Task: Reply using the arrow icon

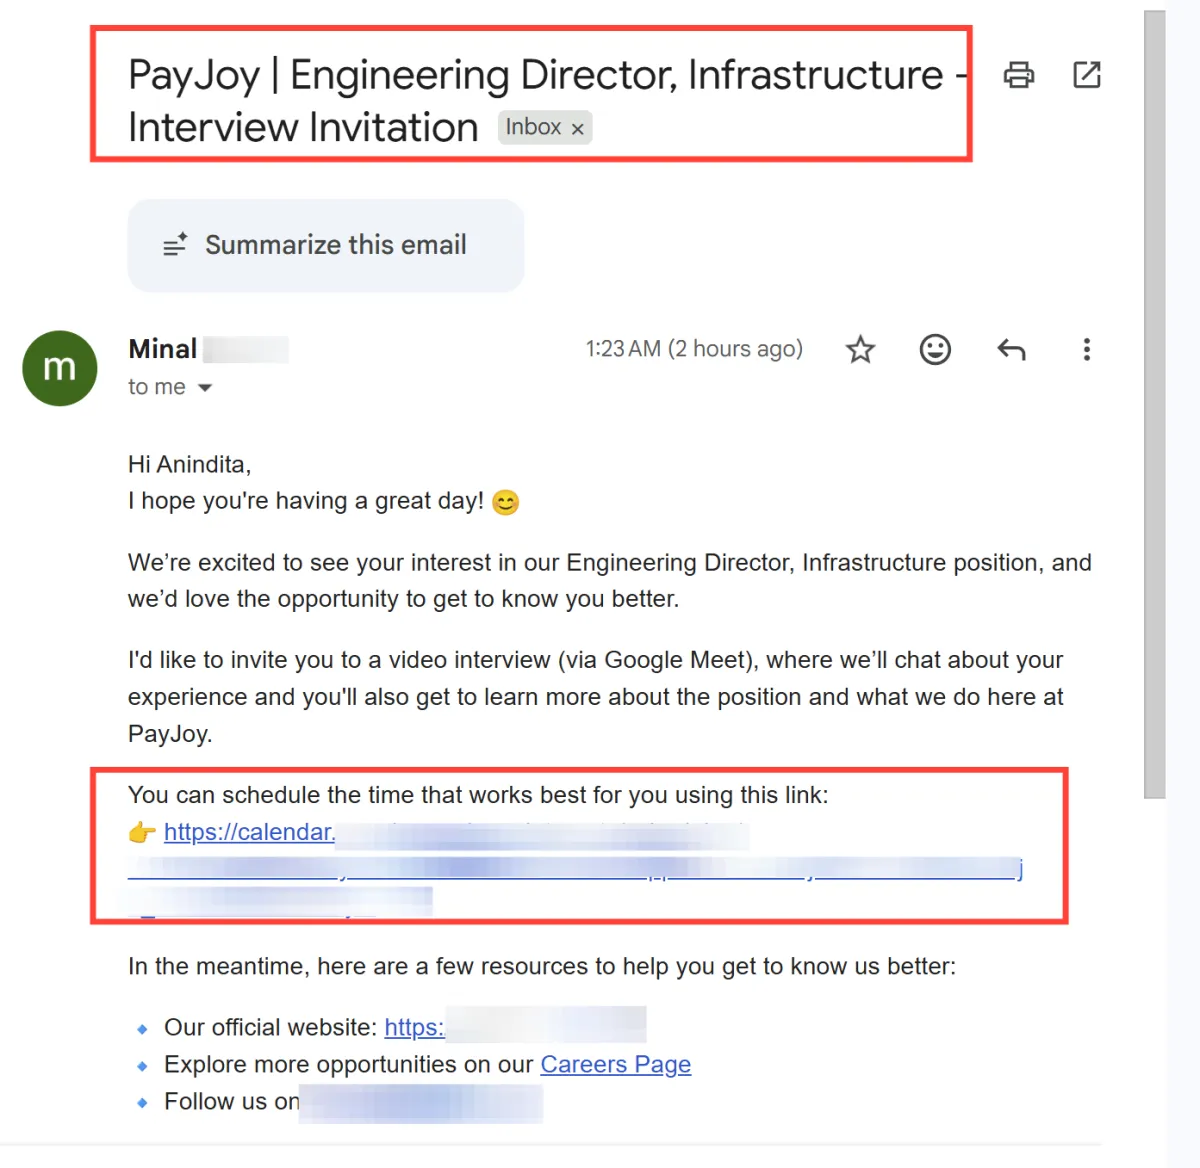Action: click(x=1011, y=349)
